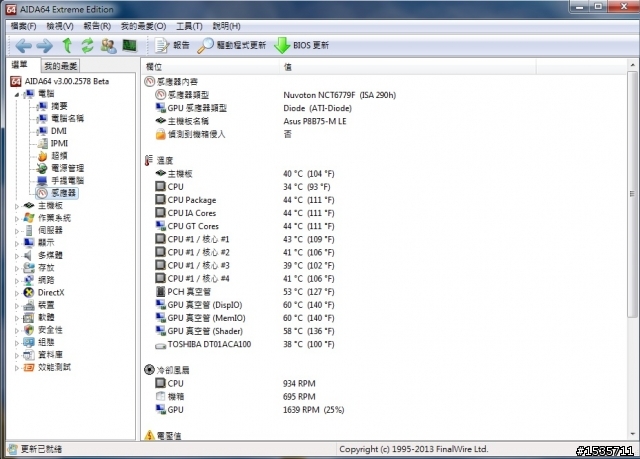Click the 資料庫 database icon
The width and height of the screenshot is (640, 459).
pos(29,355)
